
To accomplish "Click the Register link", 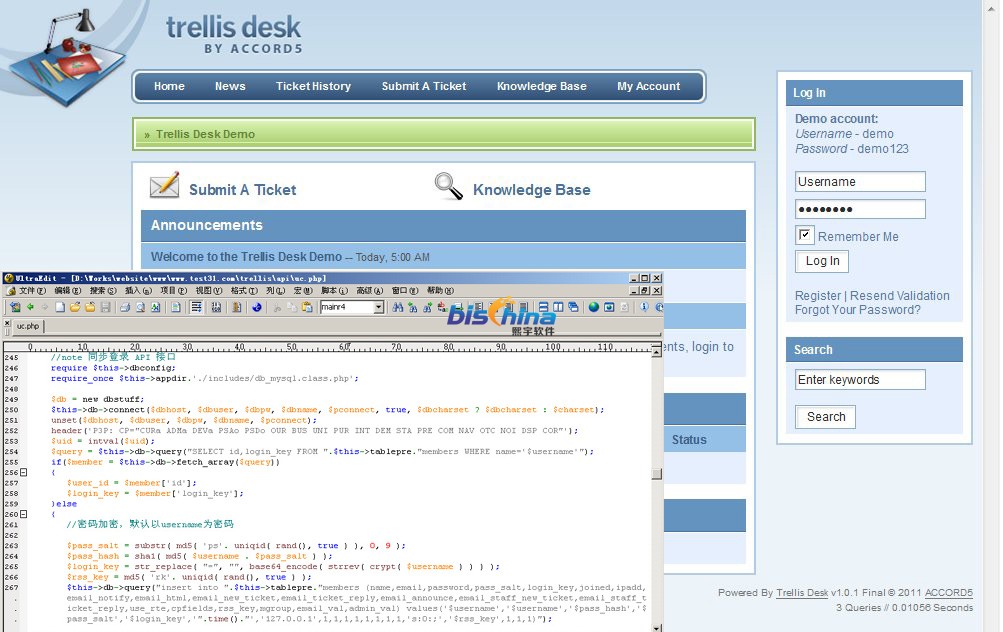I will pyautogui.click(x=817, y=296).
